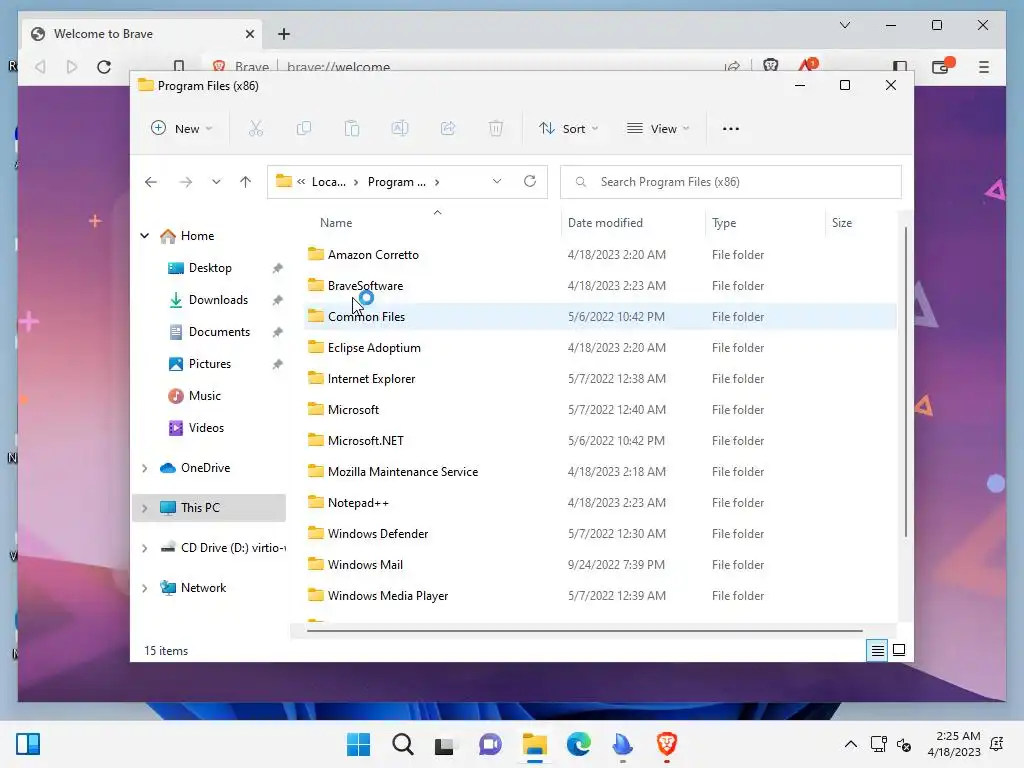
Task: Click the horizontal scrollbar of file list
Action: 584,631
